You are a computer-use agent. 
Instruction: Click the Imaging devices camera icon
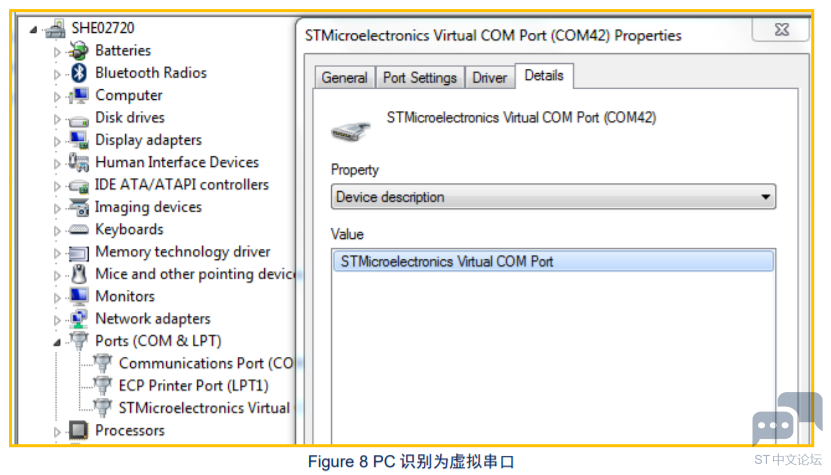(x=79, y=207)
